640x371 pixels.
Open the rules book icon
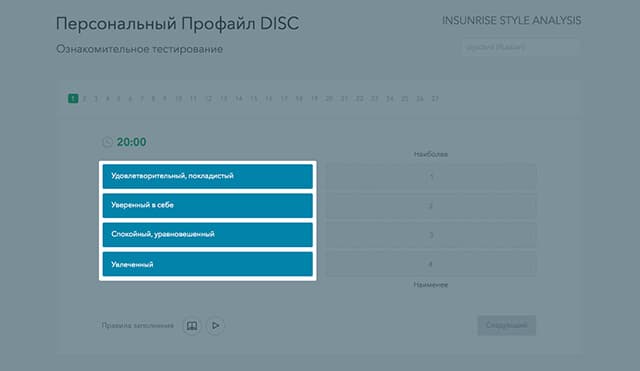[192, 326]
